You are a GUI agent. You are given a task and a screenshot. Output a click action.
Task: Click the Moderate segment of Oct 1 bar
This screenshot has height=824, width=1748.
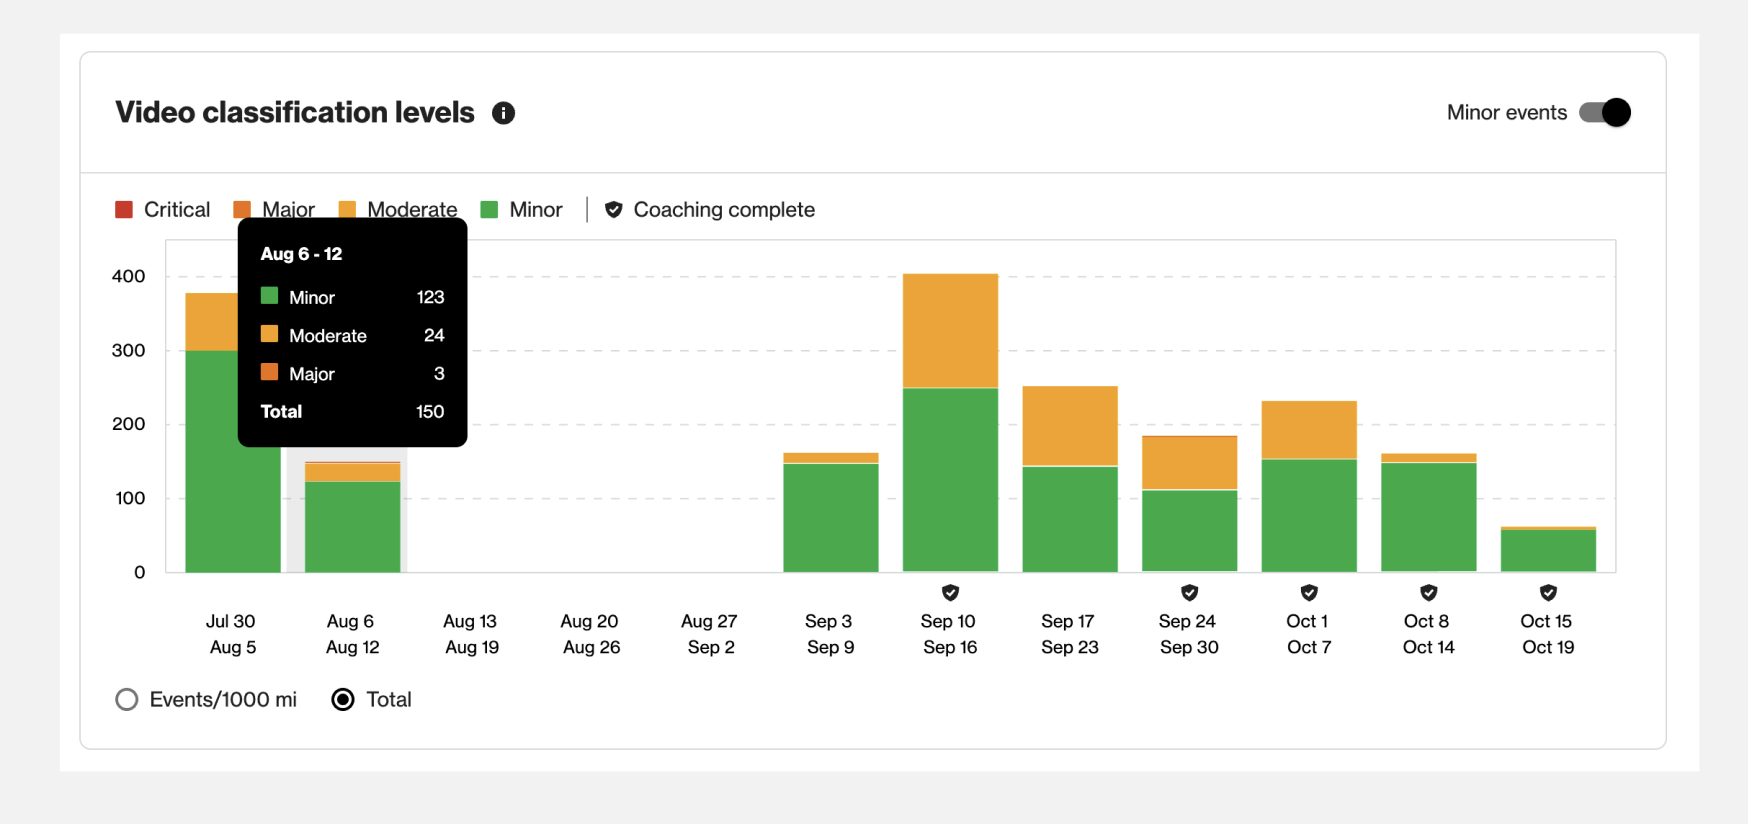[x=1309, y=430]
